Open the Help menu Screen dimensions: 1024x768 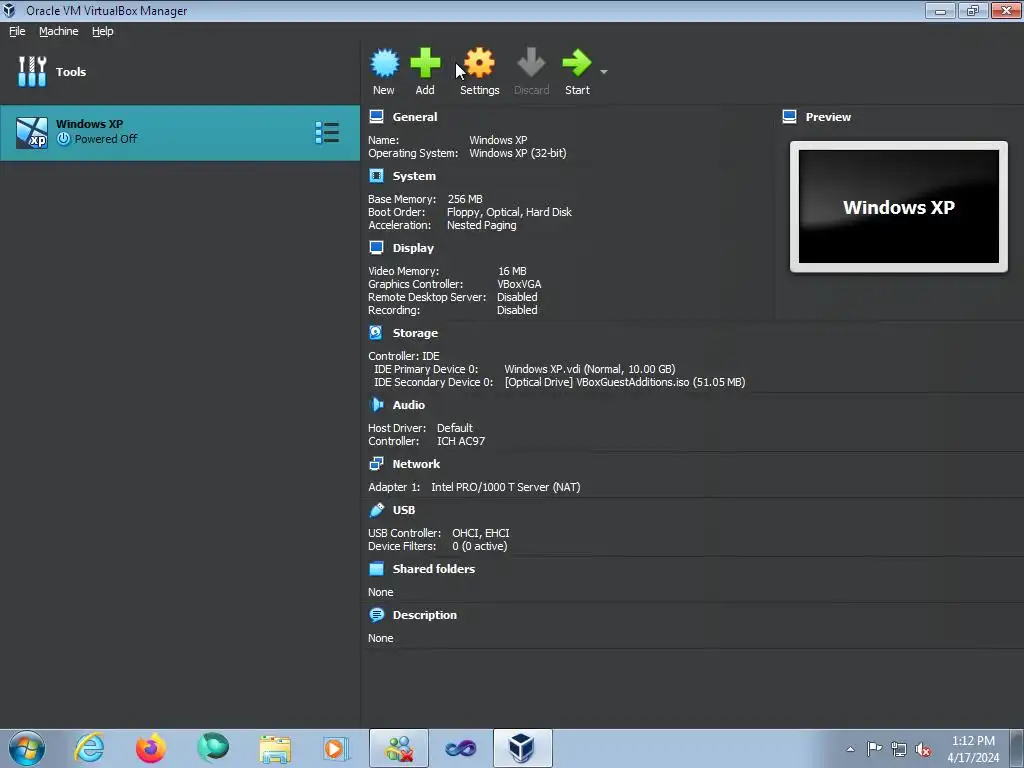(x=102, y=31)
